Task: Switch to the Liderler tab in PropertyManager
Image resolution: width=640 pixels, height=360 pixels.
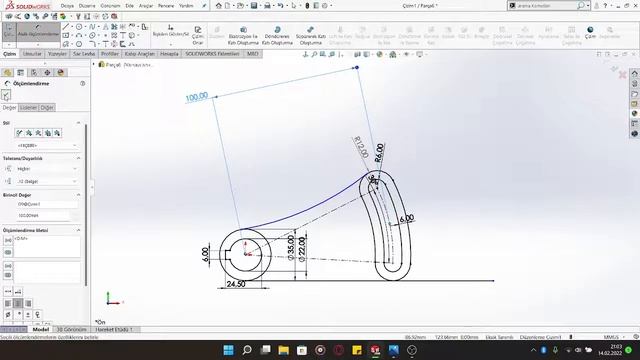Action: point(29,108)
